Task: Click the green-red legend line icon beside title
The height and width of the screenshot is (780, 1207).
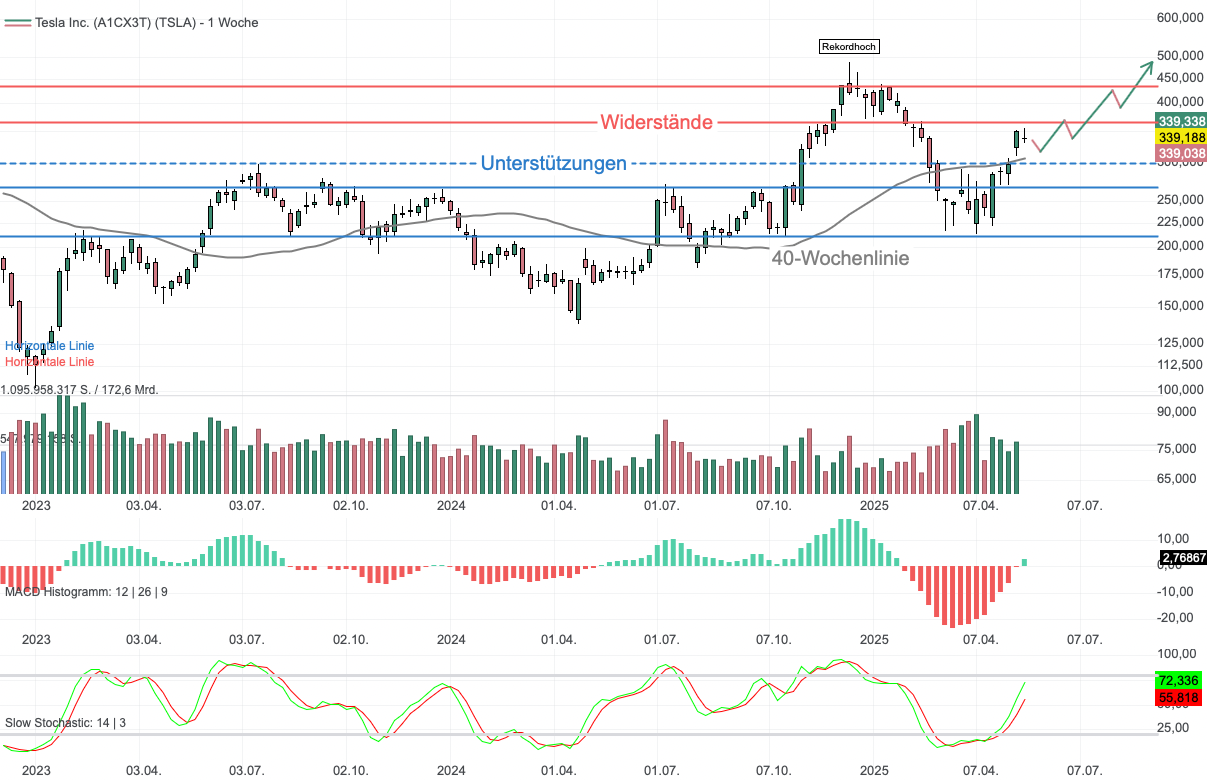Action: click(17, 22)
